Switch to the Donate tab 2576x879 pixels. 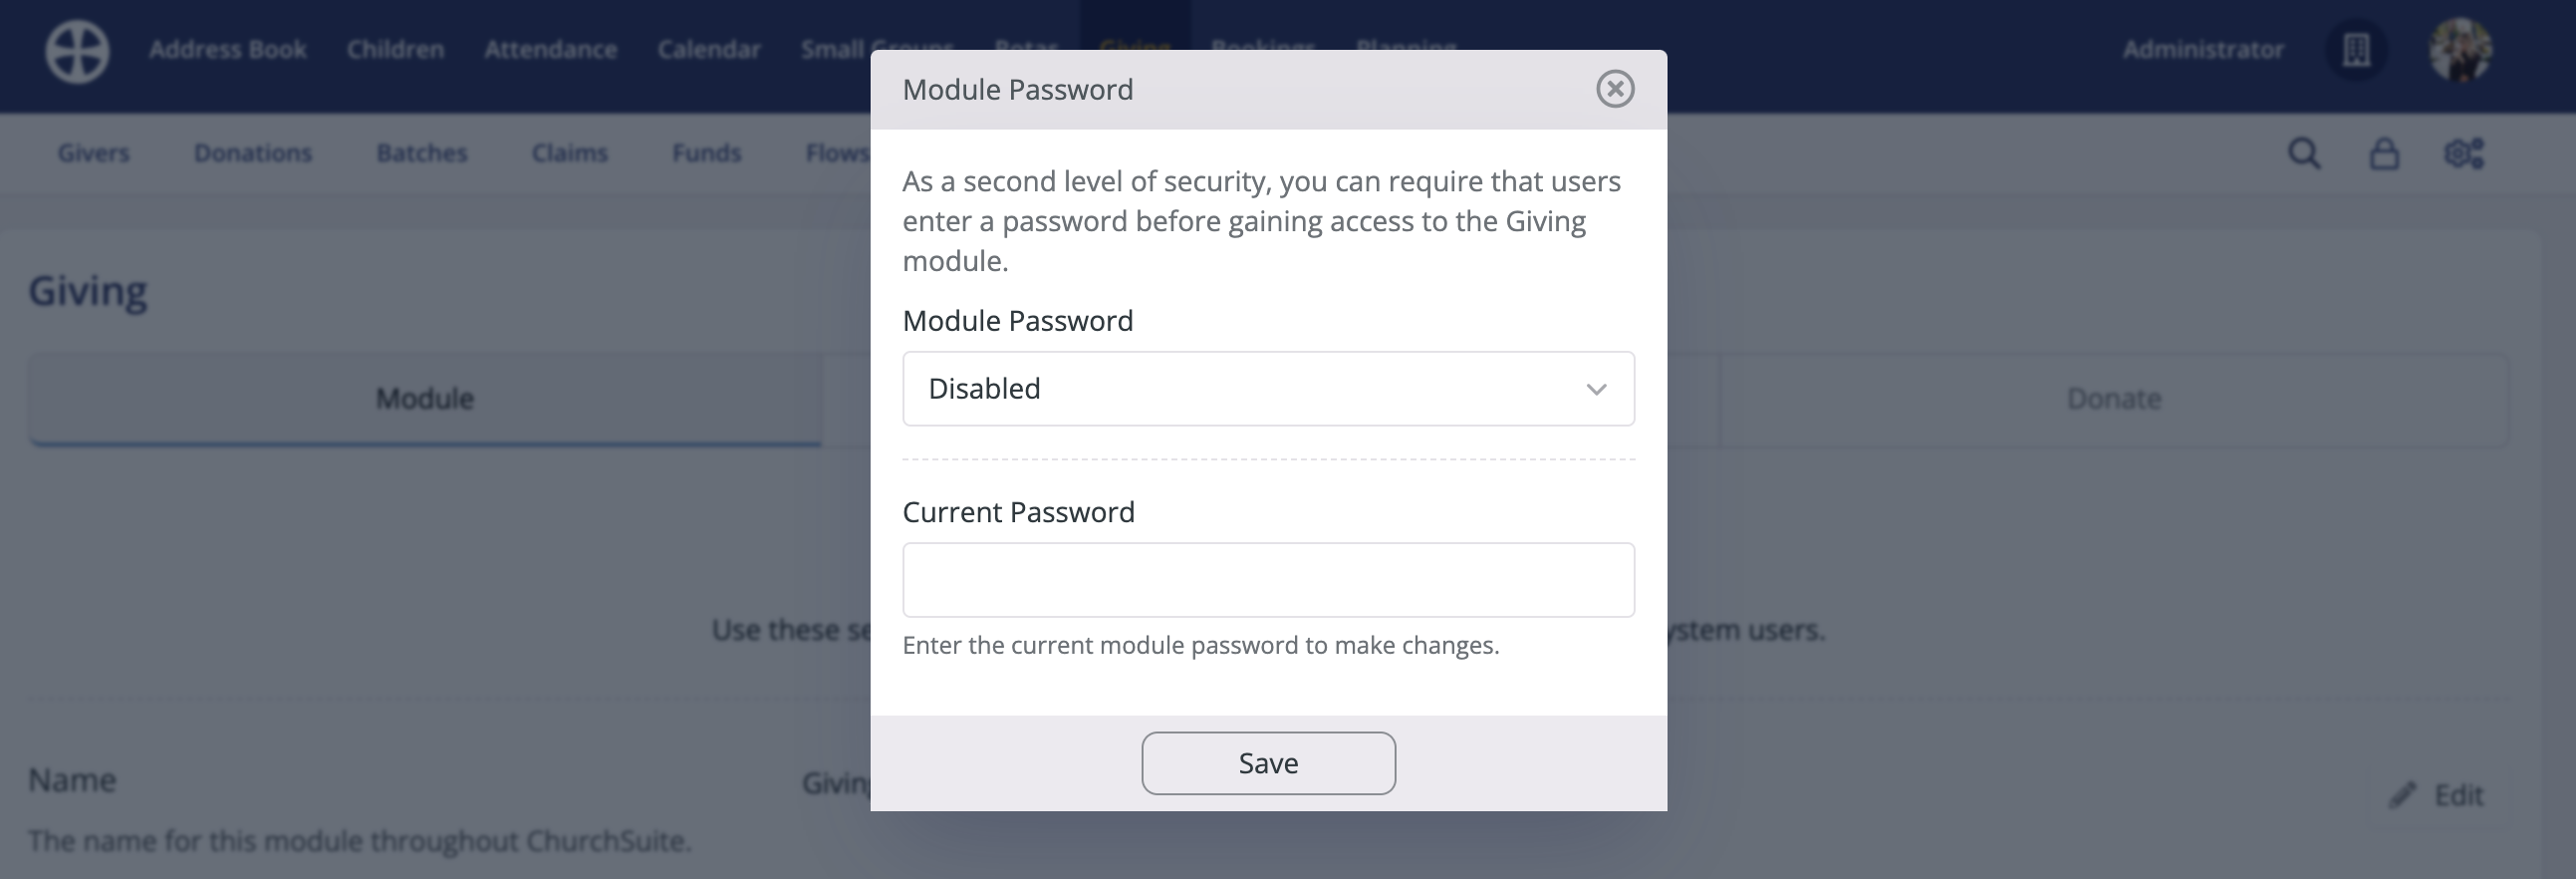2112,398
